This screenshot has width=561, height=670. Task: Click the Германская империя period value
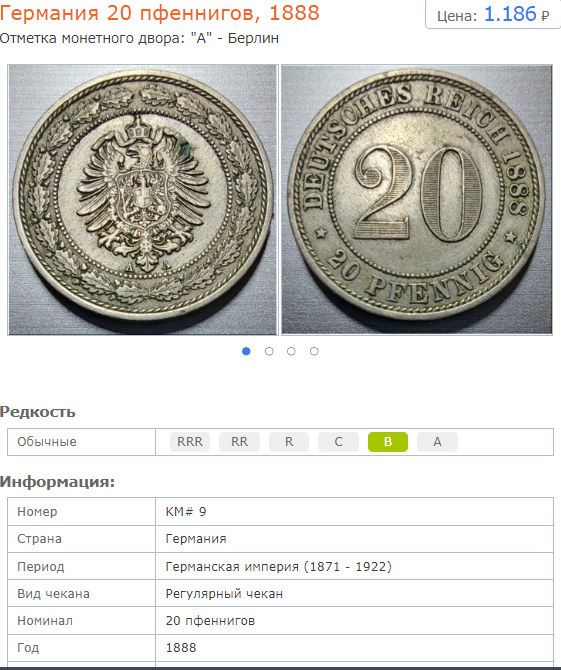click(278, 567)
